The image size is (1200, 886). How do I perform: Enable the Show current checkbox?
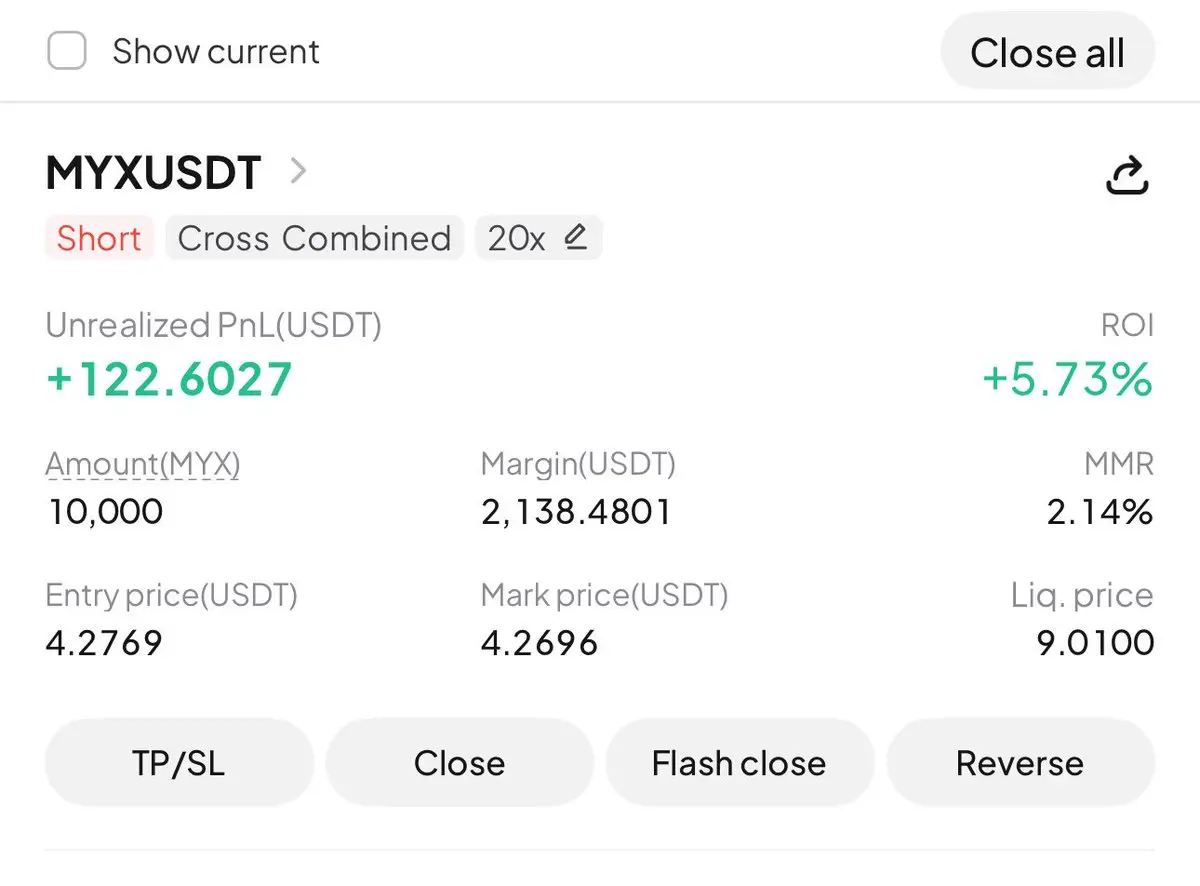[67, 51]
